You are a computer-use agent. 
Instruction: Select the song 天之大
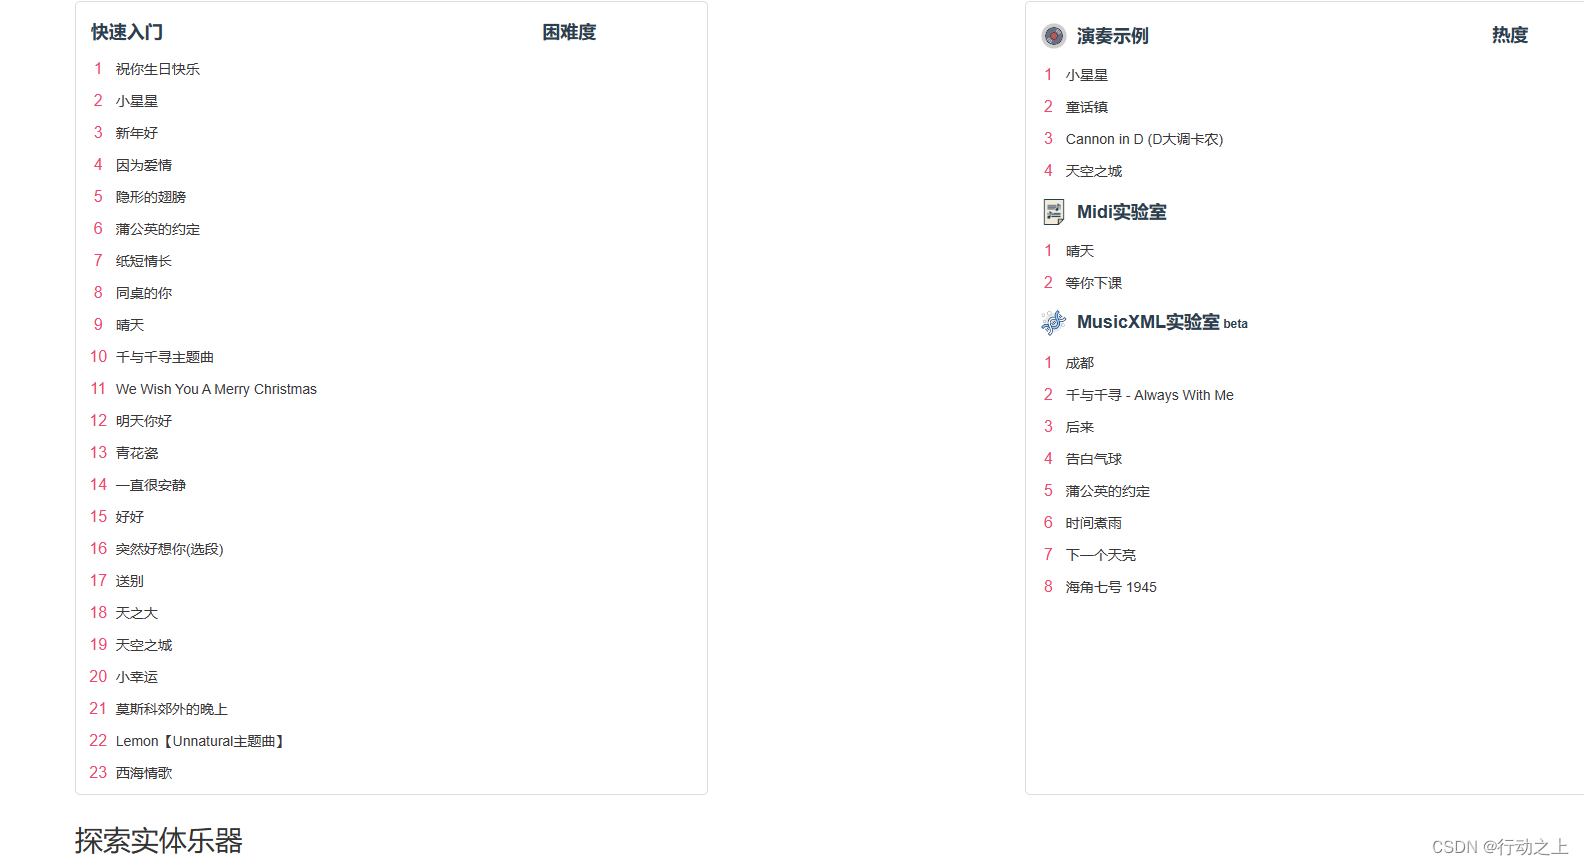coord(137,613)
